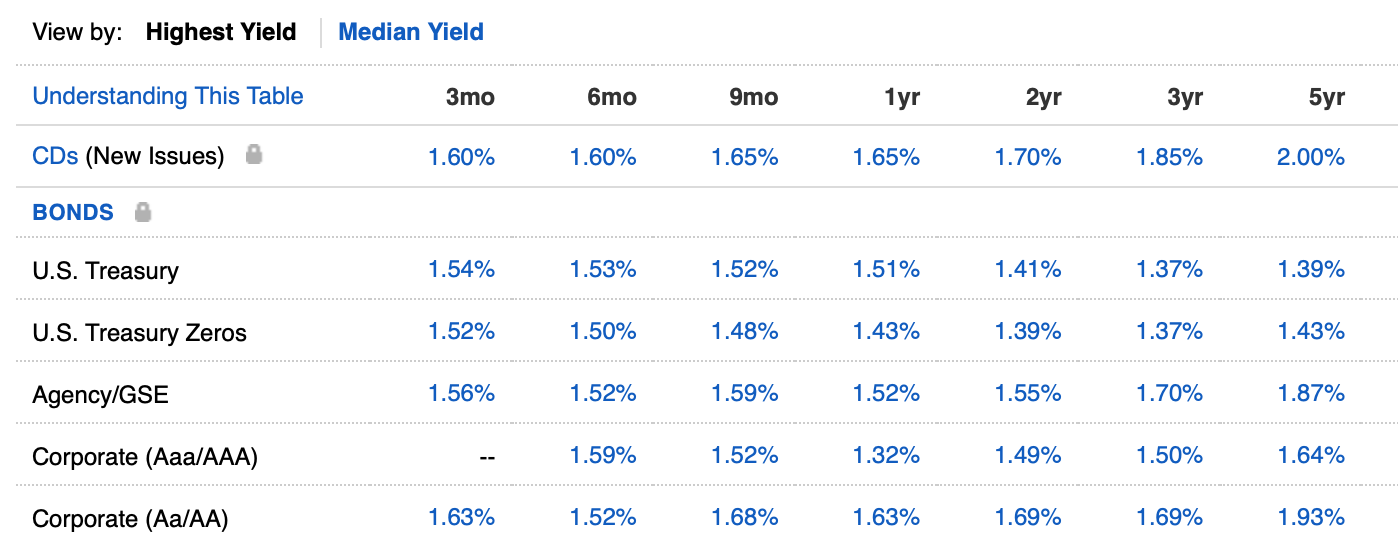The height and width of the screenshot is (542, 1398).
Task: Click Corporate (Aa/AA) 5yr yield 1.93%
Action: point(1311,517)
